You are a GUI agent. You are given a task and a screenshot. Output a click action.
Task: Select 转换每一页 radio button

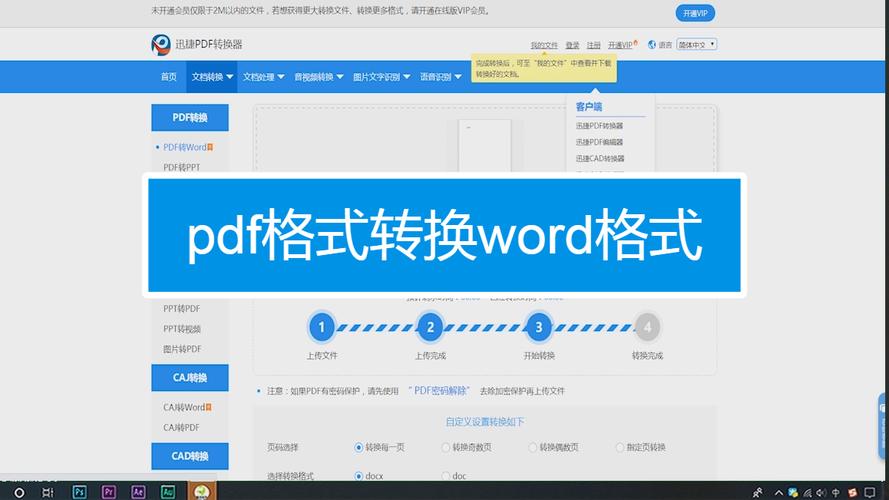358,447
